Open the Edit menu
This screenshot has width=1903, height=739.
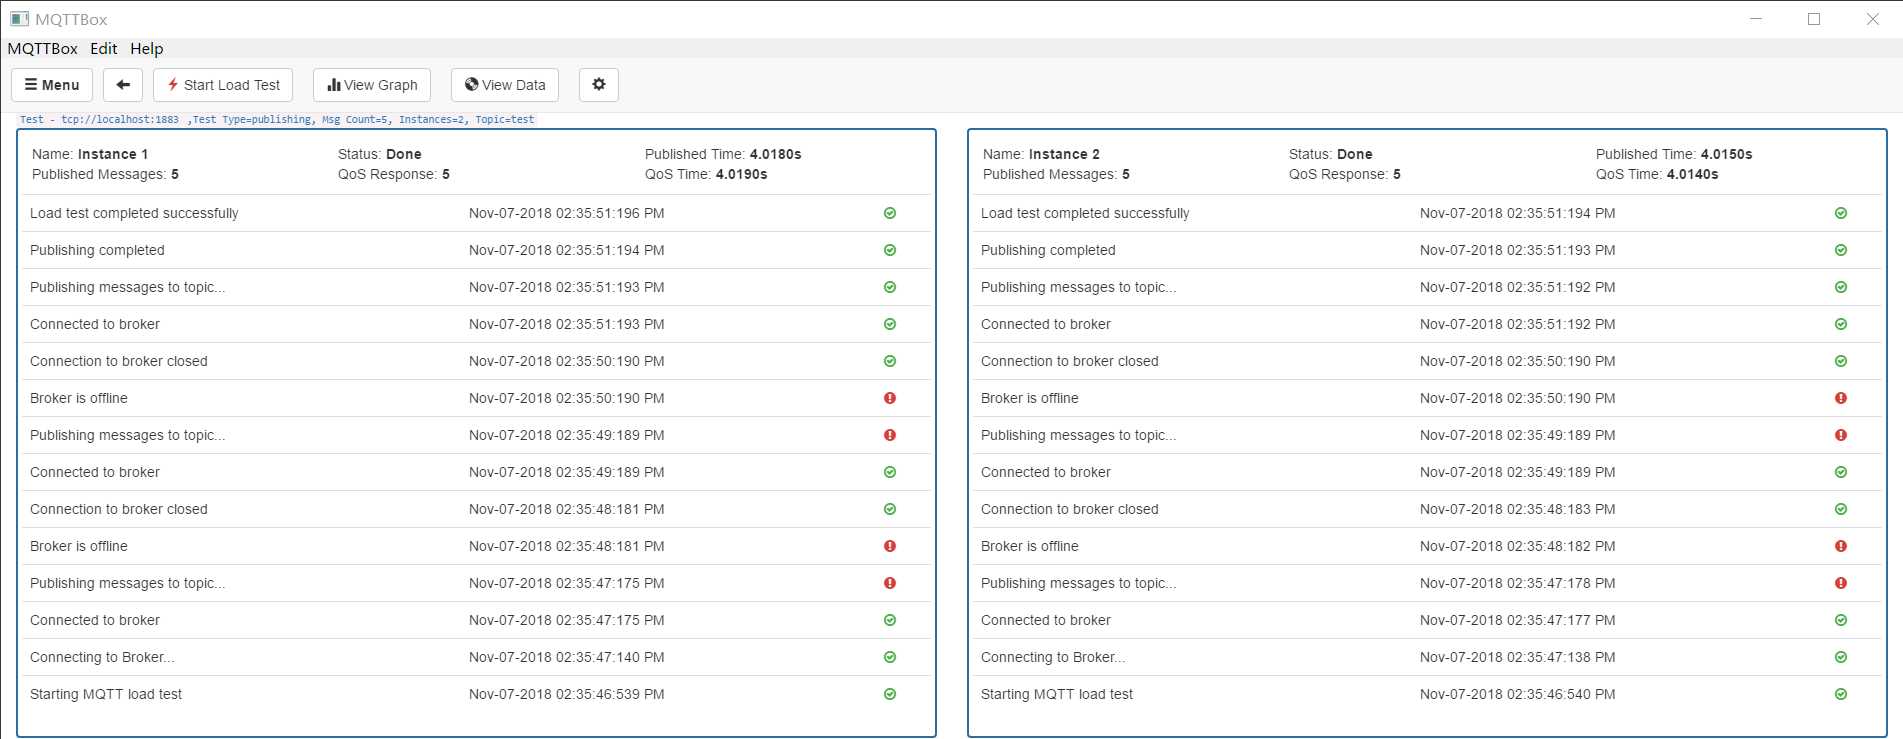(103, 48)
